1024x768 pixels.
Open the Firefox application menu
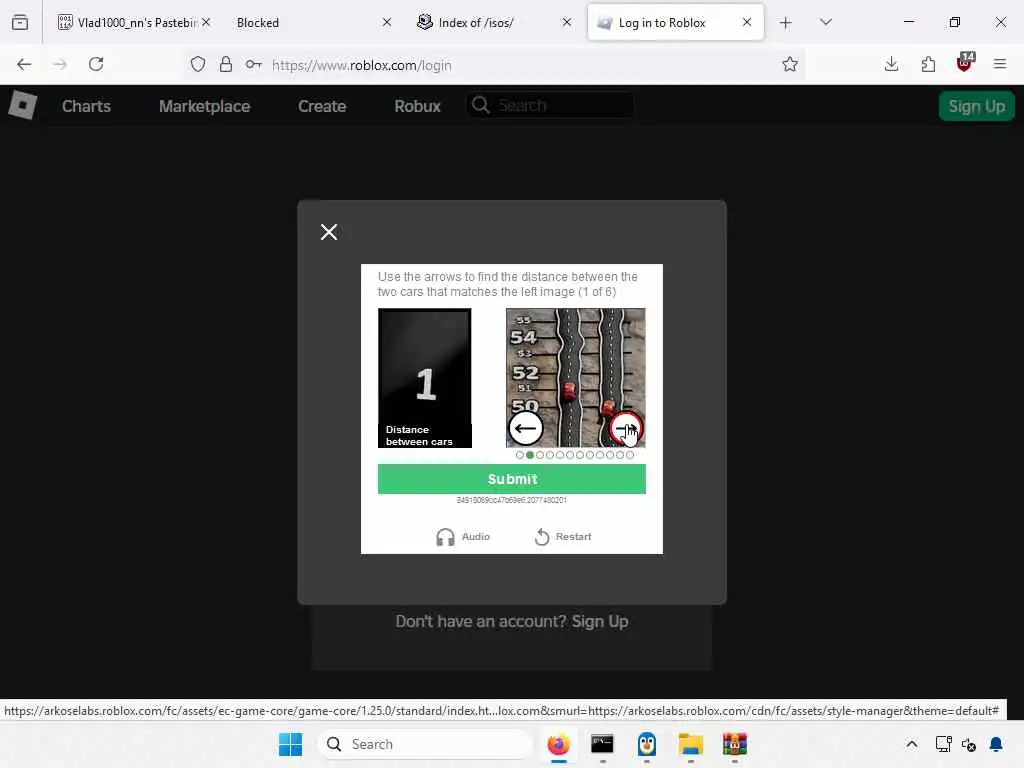(x=1000, y=64)
